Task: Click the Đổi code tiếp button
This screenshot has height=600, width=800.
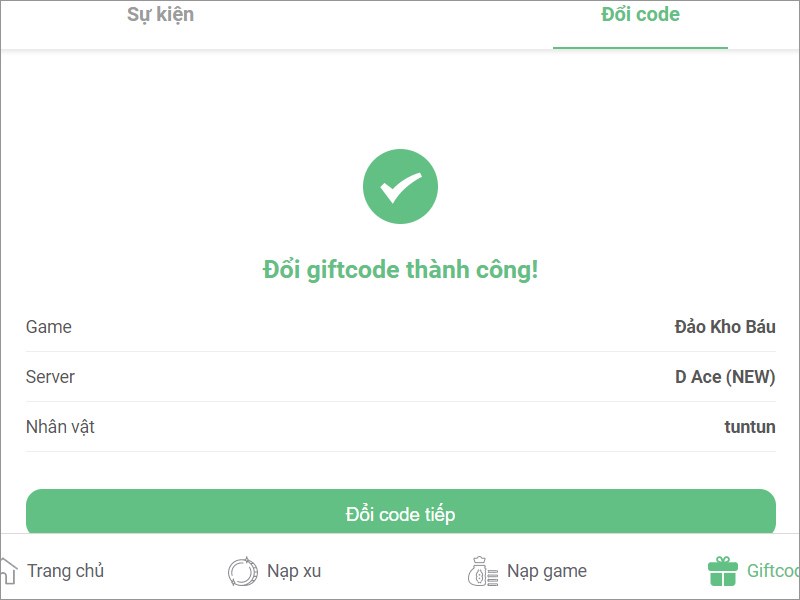Action: [401, 512]
